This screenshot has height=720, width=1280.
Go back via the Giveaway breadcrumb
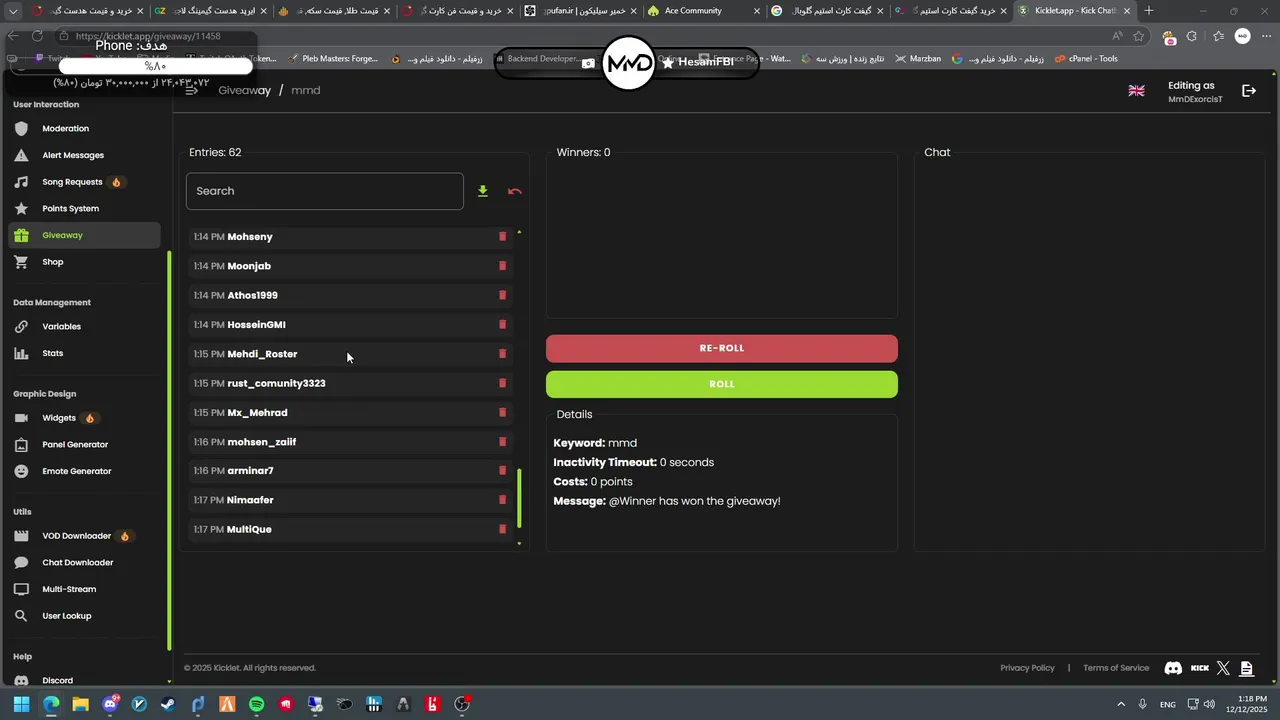pyautogui.click(x=245, y=90)
